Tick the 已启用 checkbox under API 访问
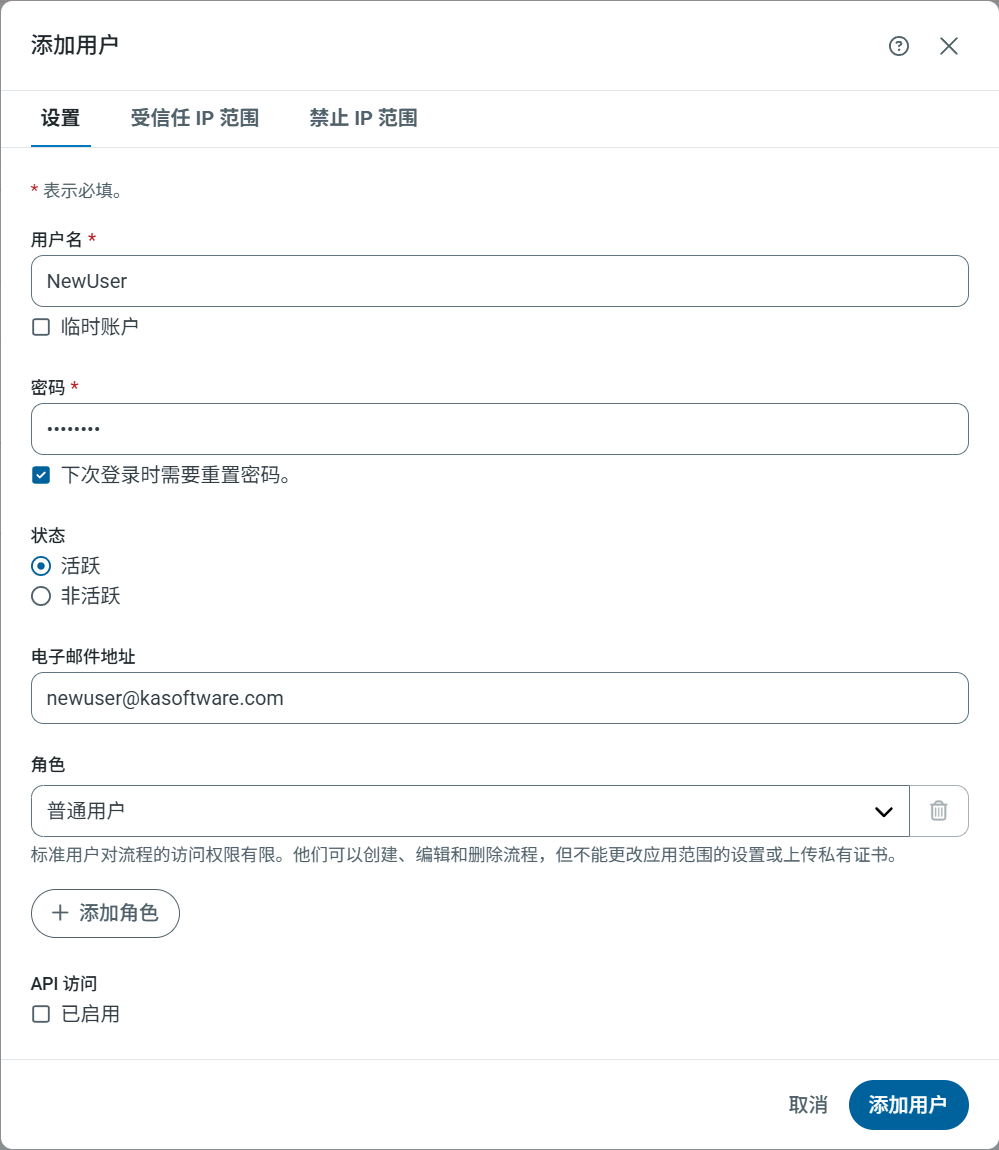 pyautogui.click(x=41, y=1014)
